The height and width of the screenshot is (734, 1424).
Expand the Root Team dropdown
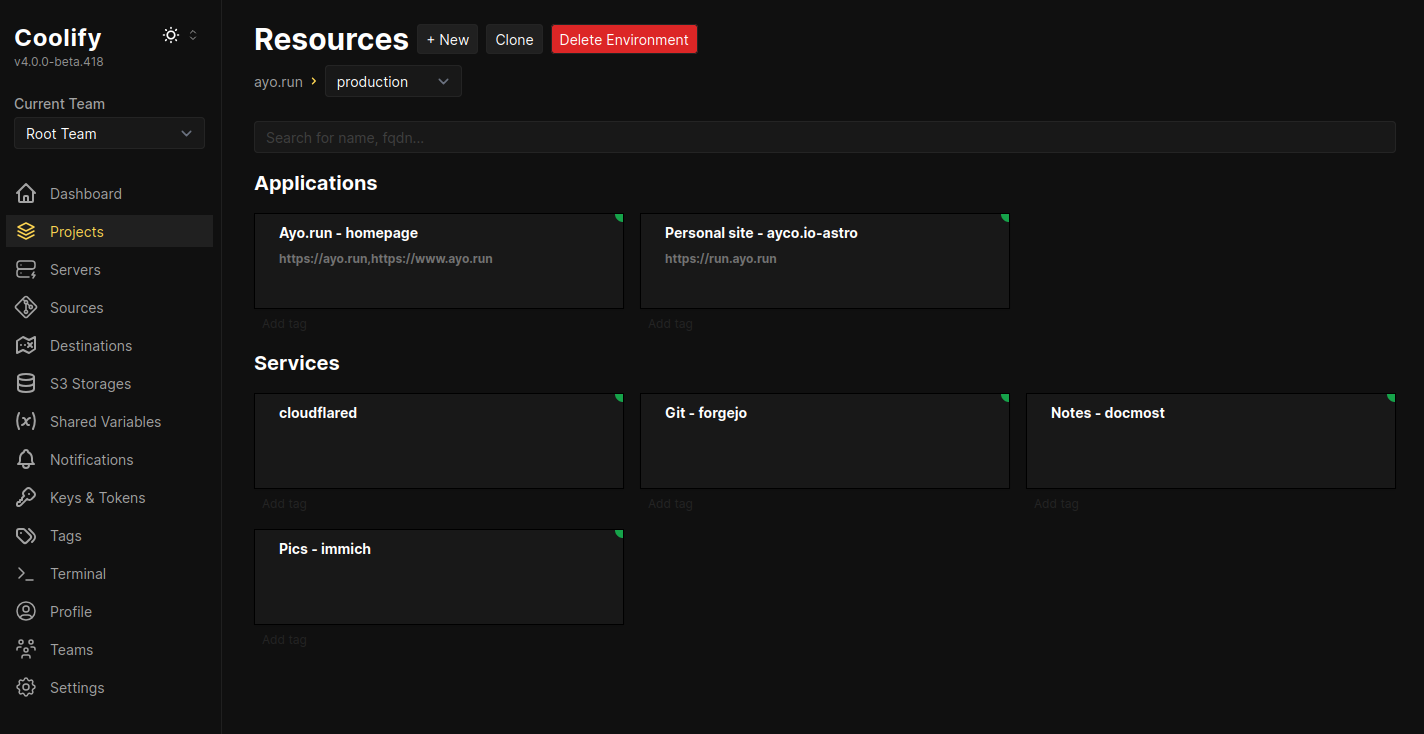pos(109,134)
